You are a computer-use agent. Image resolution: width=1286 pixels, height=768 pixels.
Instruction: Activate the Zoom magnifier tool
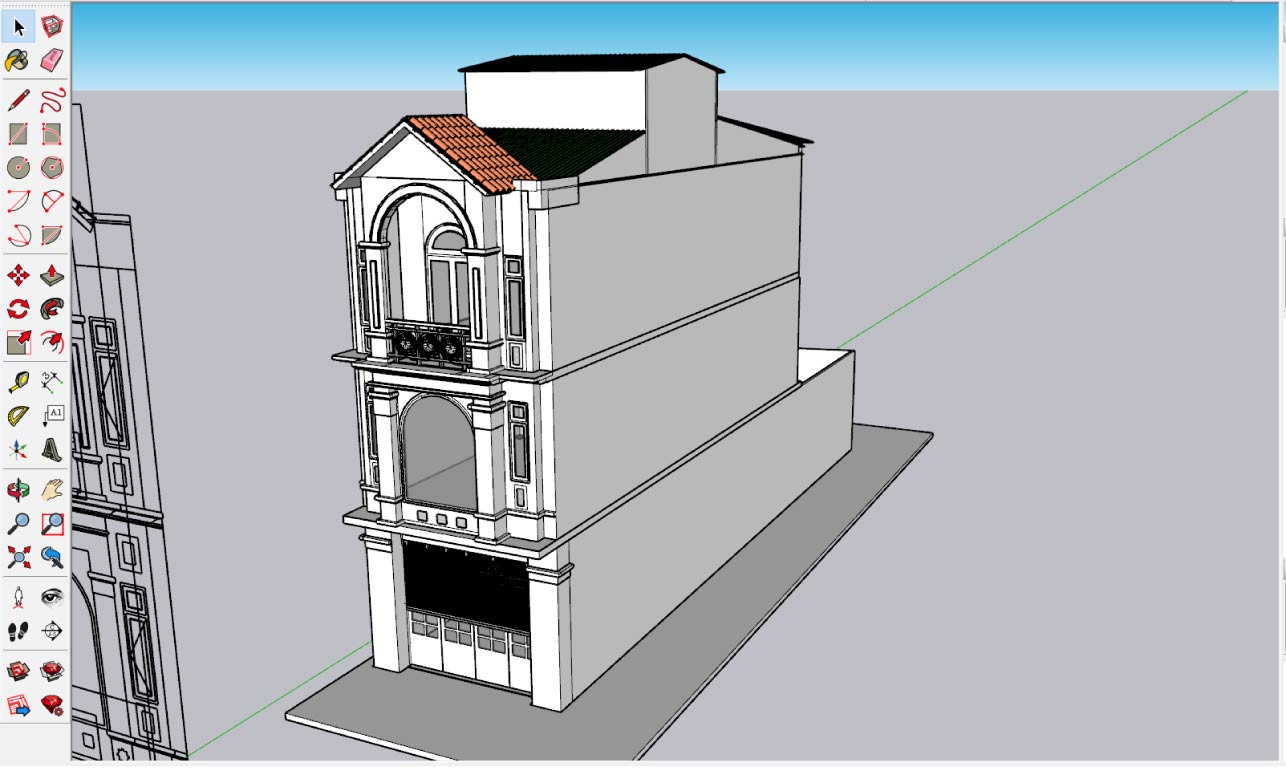point(18,523)
